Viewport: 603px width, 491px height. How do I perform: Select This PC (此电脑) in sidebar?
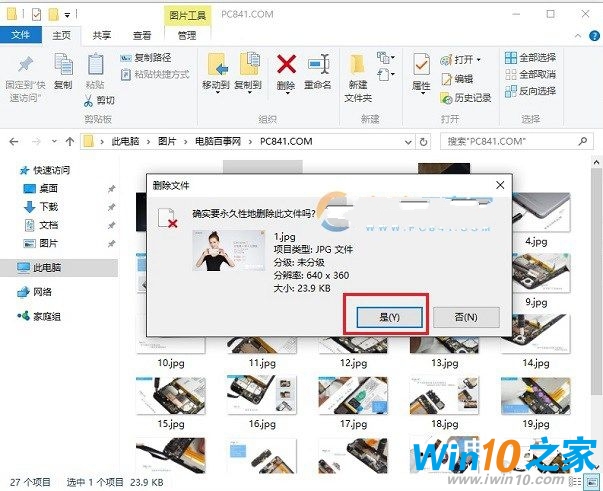click(x=59, y=268)
